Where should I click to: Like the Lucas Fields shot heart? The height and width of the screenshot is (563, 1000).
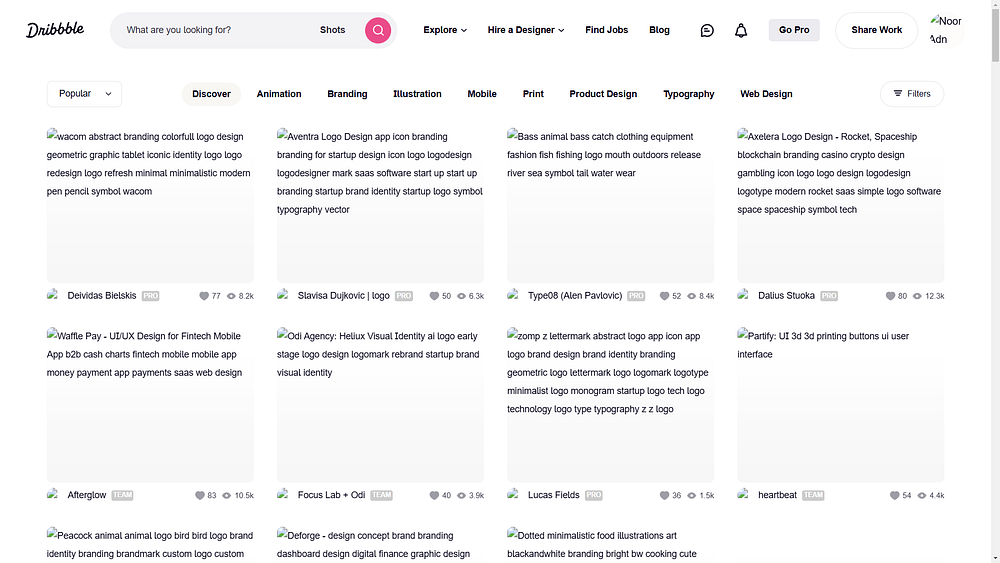pos(665,495)
